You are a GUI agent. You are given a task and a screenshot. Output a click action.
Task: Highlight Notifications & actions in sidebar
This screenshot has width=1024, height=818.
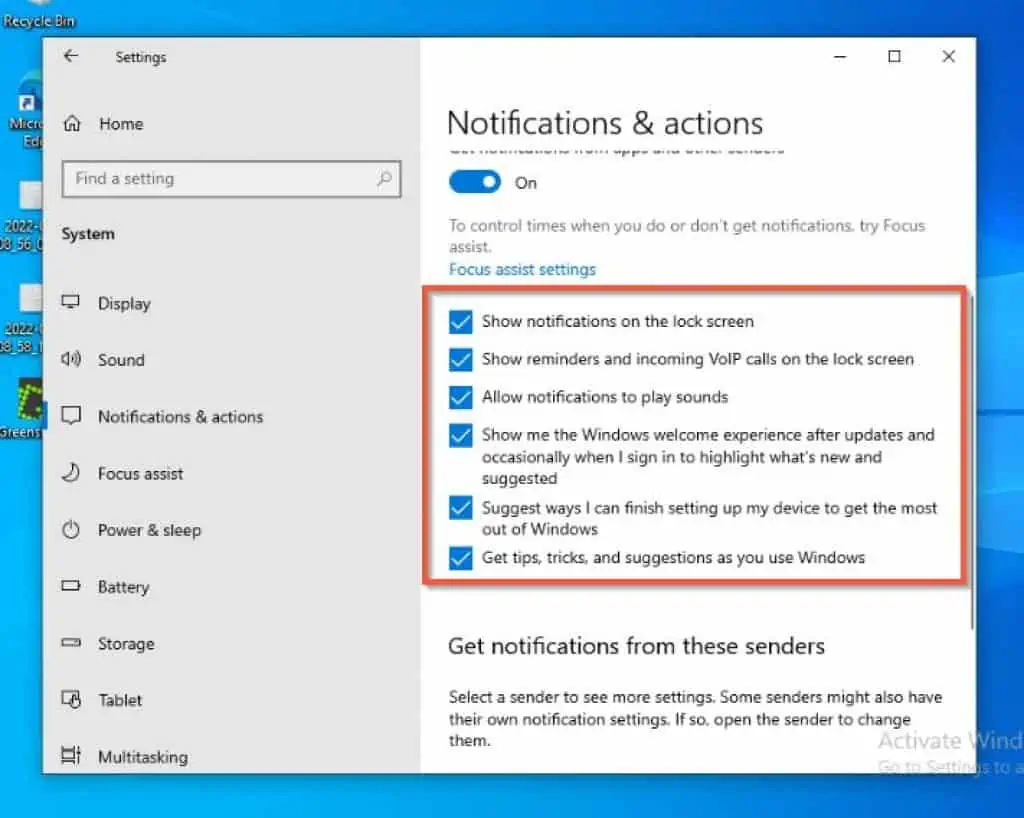coord(181,417)
